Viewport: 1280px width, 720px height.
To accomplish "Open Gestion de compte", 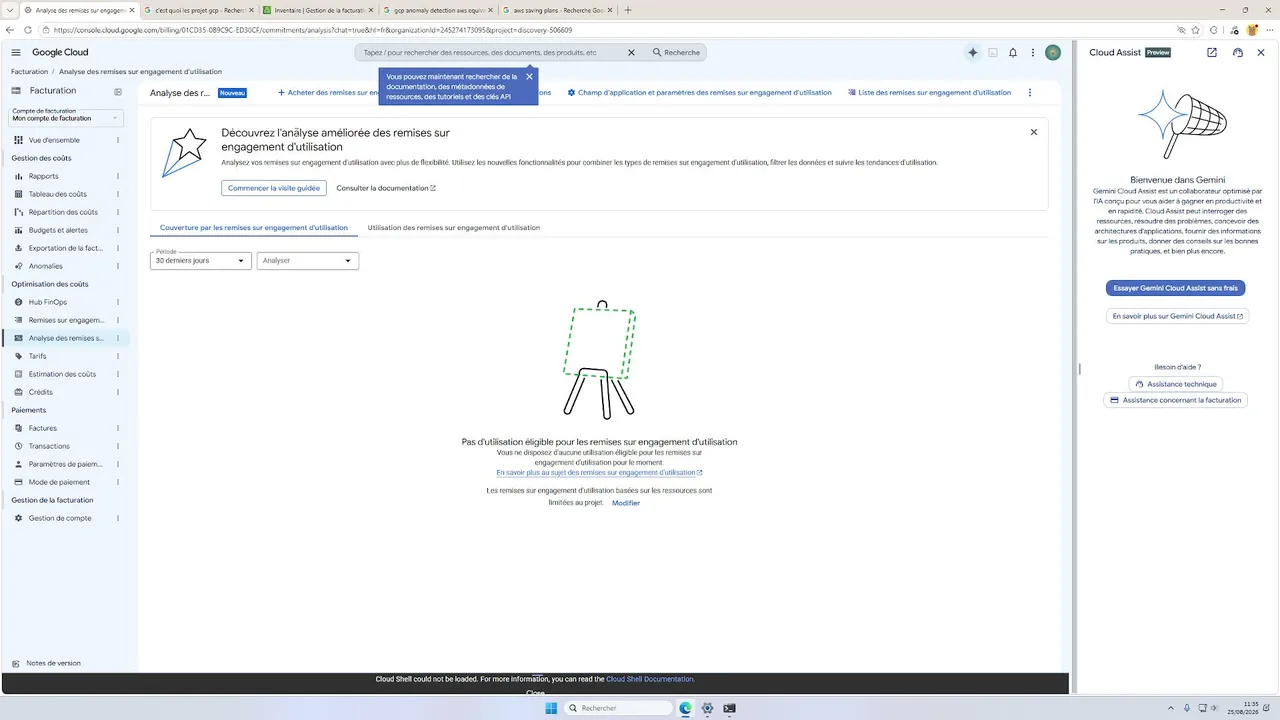I will coord(60,518).
